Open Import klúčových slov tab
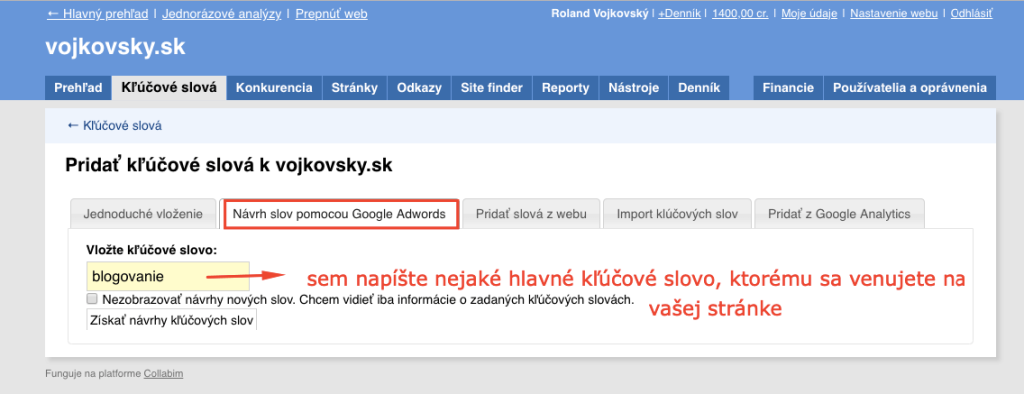The width and height of the screenshot is (1024, 394). tap(677, 214)
